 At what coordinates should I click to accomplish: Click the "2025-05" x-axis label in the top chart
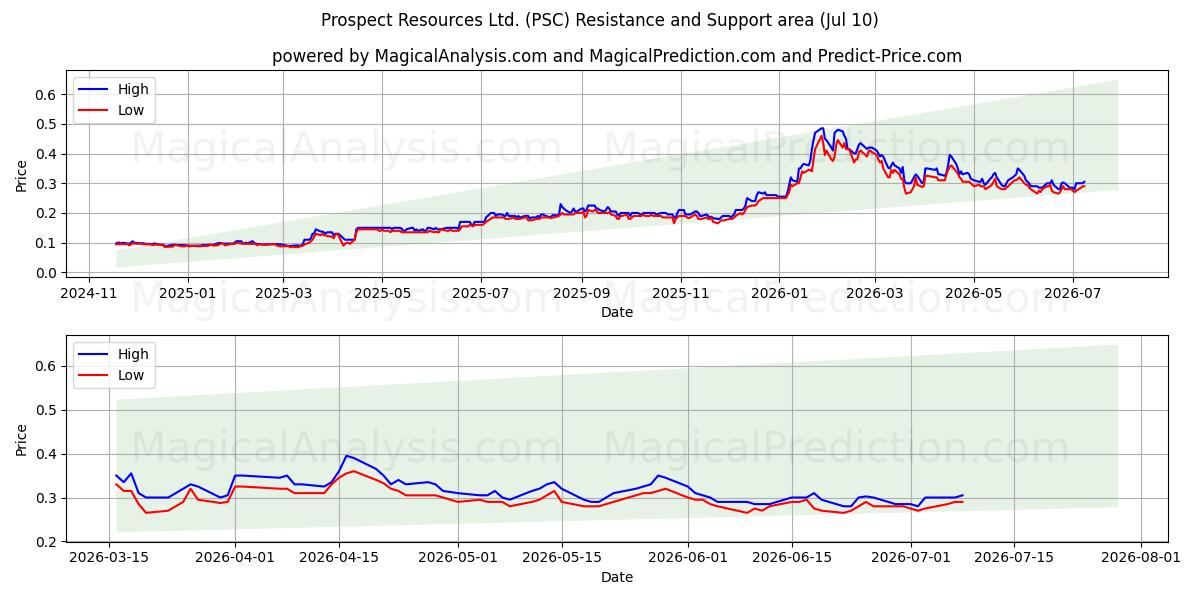pyautogui.click(x=382, y=293)
